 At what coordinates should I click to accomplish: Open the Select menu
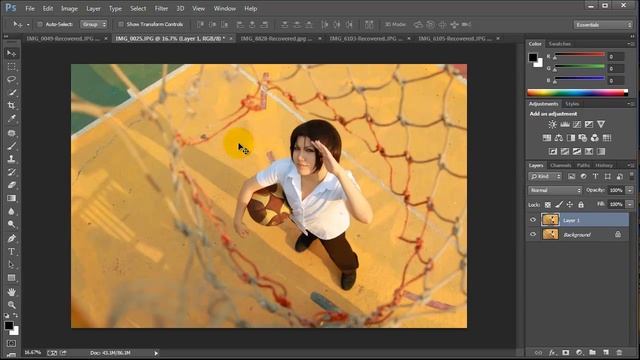[138, 8]
